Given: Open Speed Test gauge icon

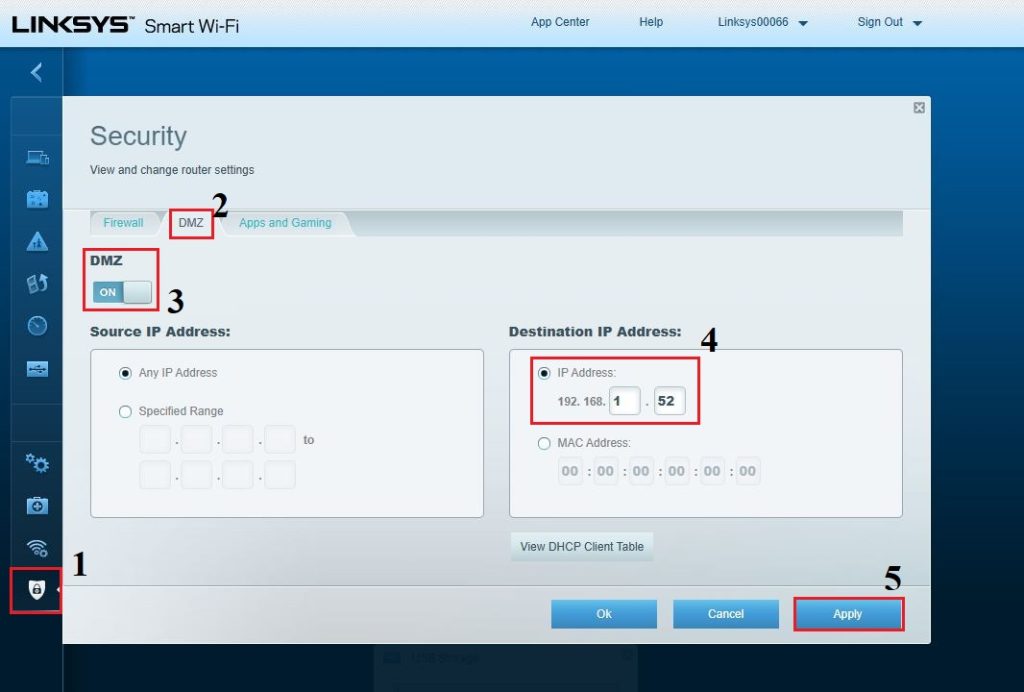Looking at the screenshot, I should point(37,326).
